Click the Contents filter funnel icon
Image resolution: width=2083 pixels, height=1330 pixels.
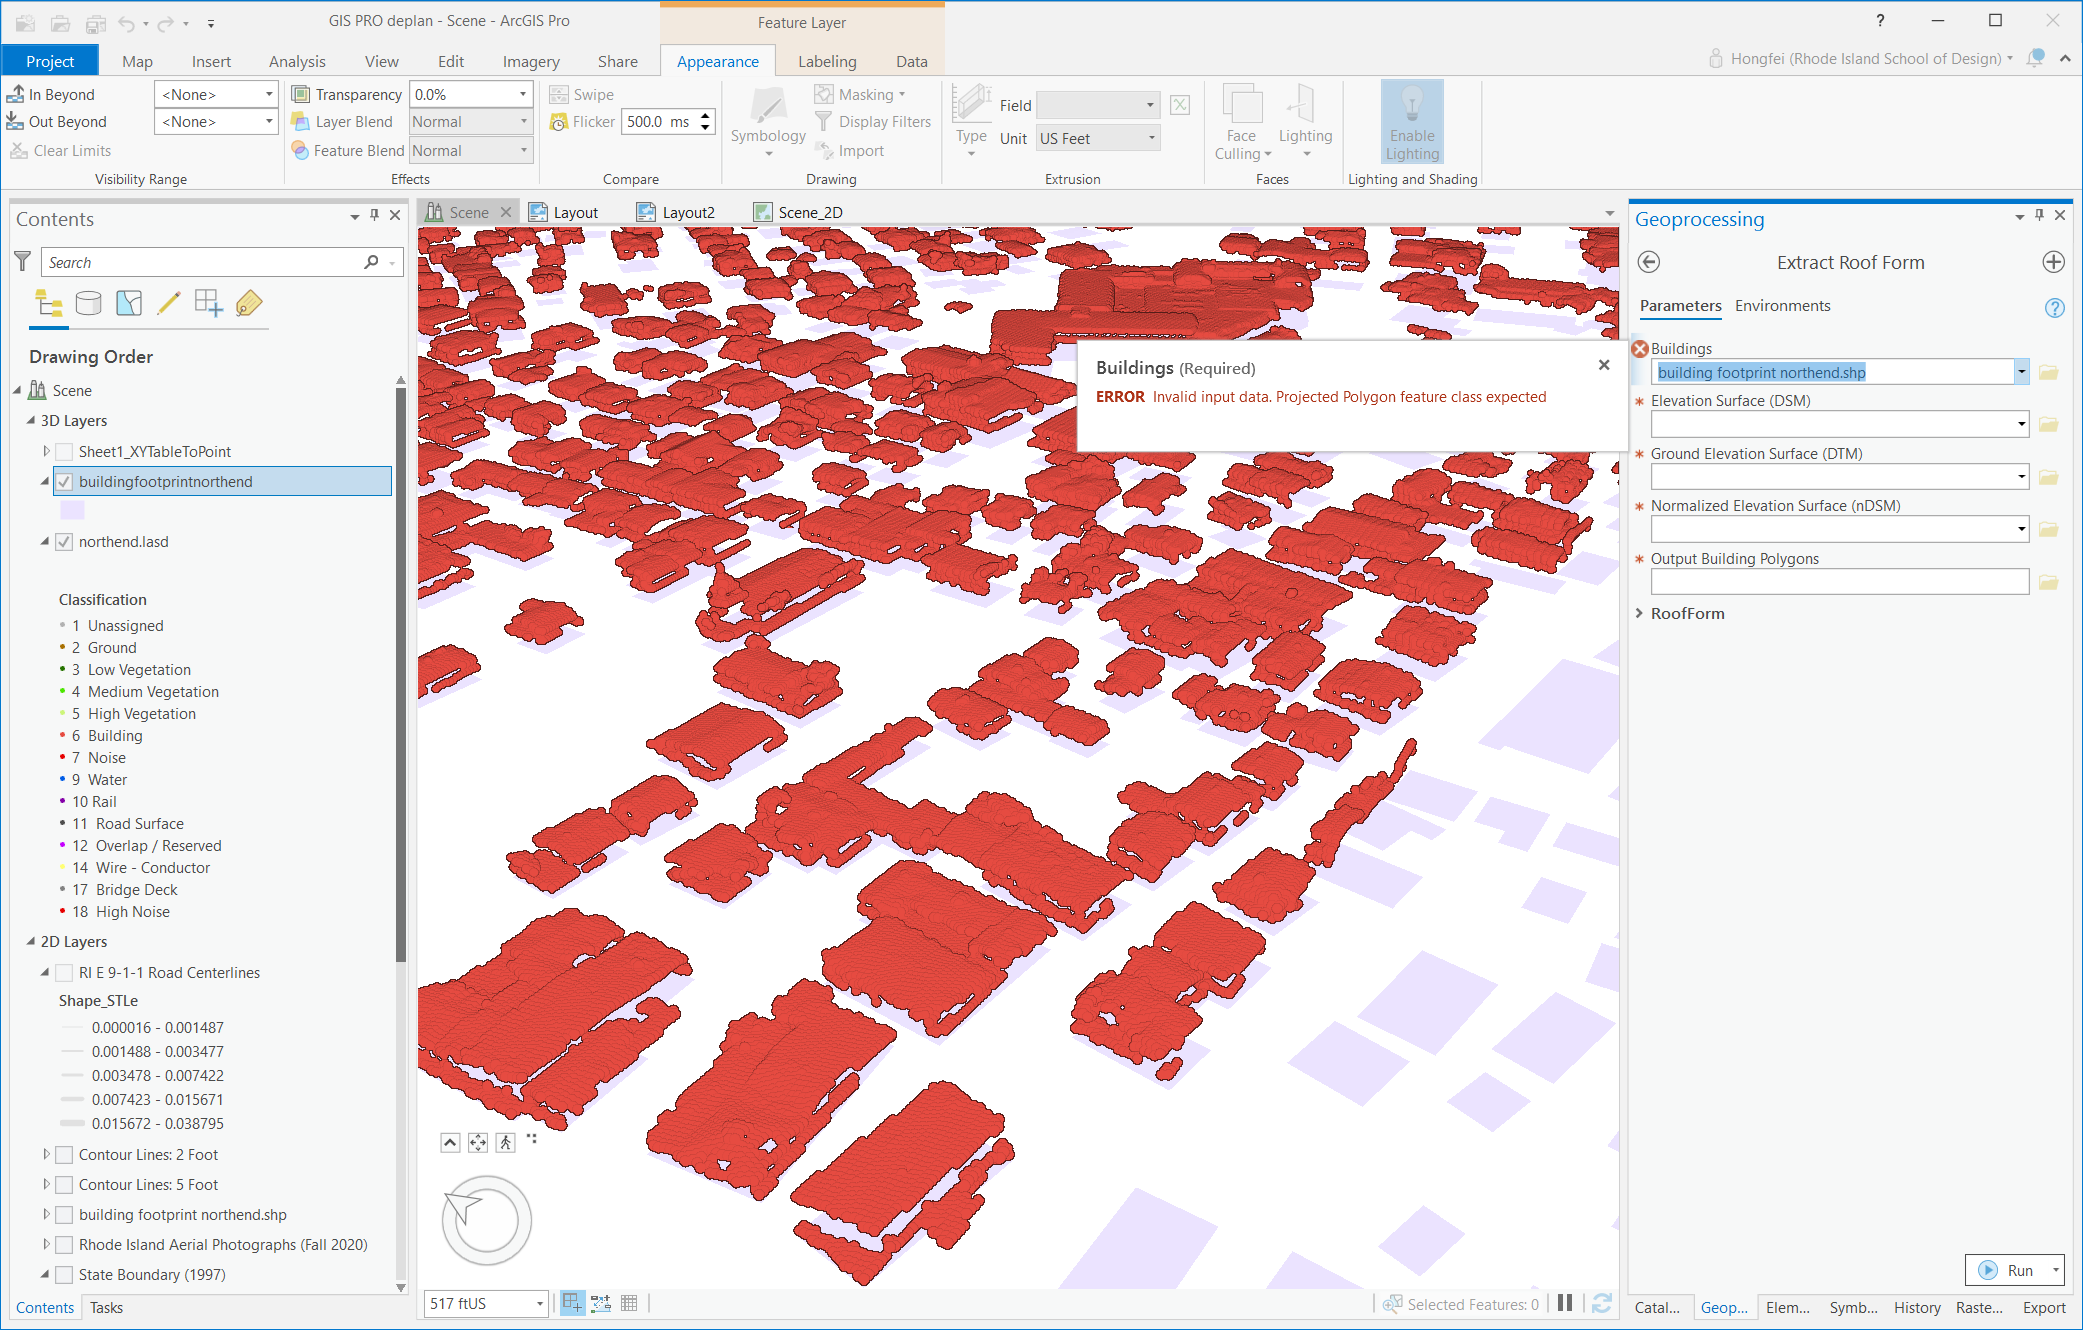point(23,262)
